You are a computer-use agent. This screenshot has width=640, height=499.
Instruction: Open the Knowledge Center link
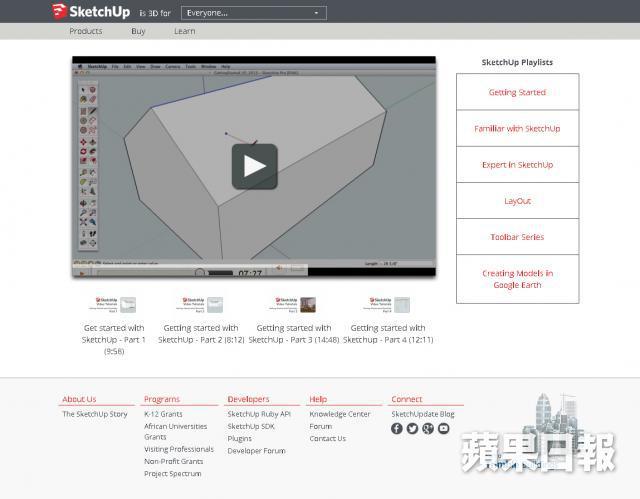[340, 414]
